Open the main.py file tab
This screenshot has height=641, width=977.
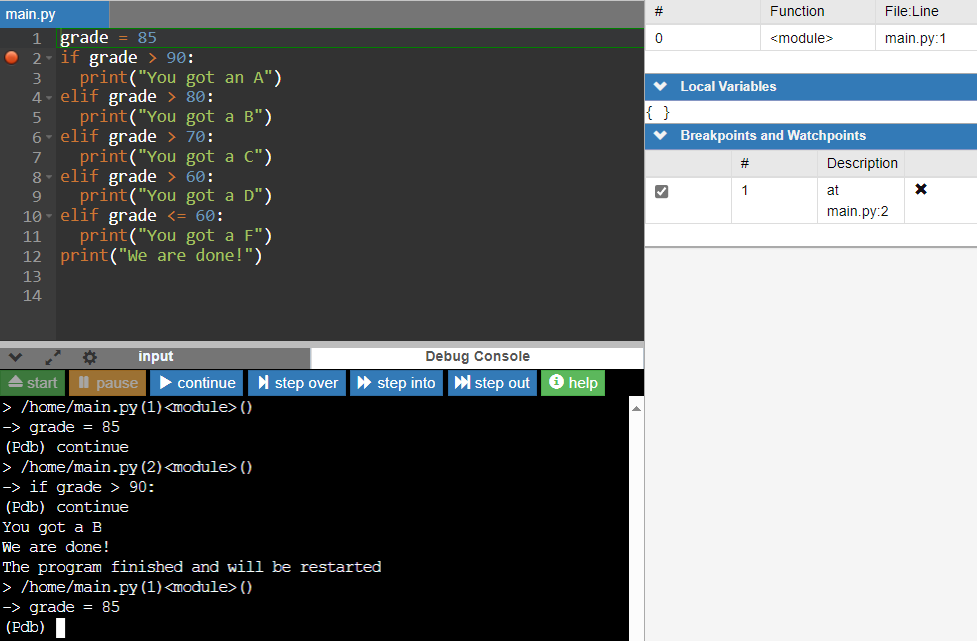(32, 14)
